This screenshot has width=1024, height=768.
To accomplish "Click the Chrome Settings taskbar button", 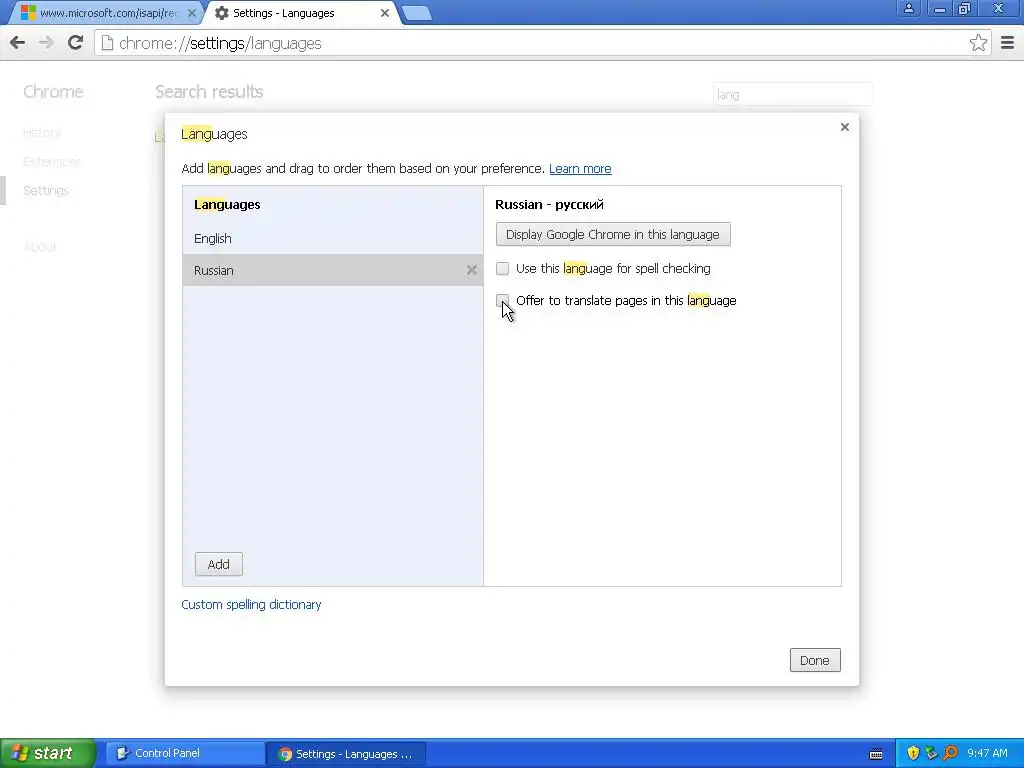I will pos(347,754).
